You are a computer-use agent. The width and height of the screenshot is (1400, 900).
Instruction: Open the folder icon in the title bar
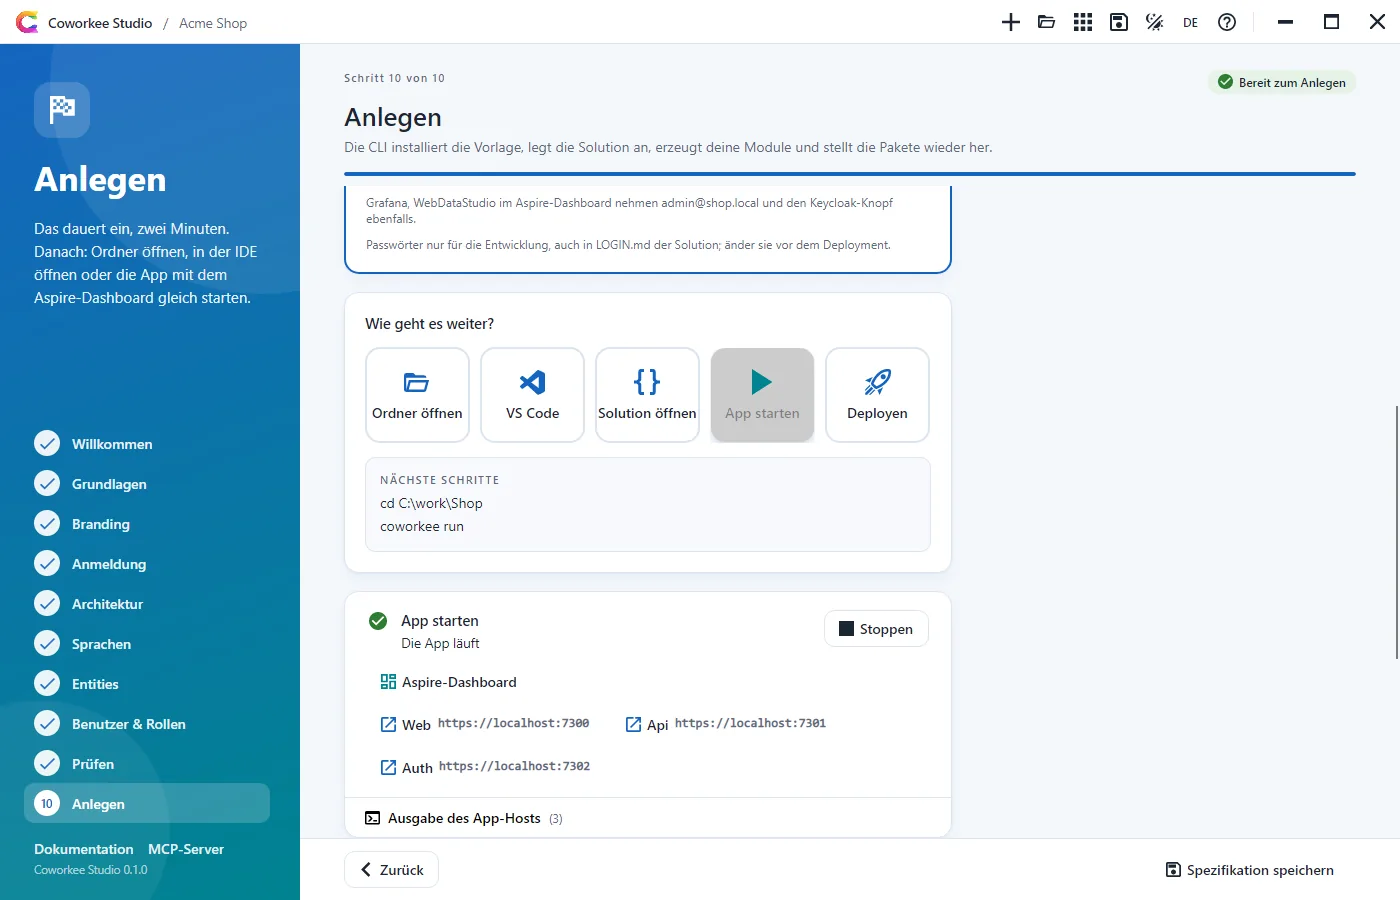(1047, 22)
